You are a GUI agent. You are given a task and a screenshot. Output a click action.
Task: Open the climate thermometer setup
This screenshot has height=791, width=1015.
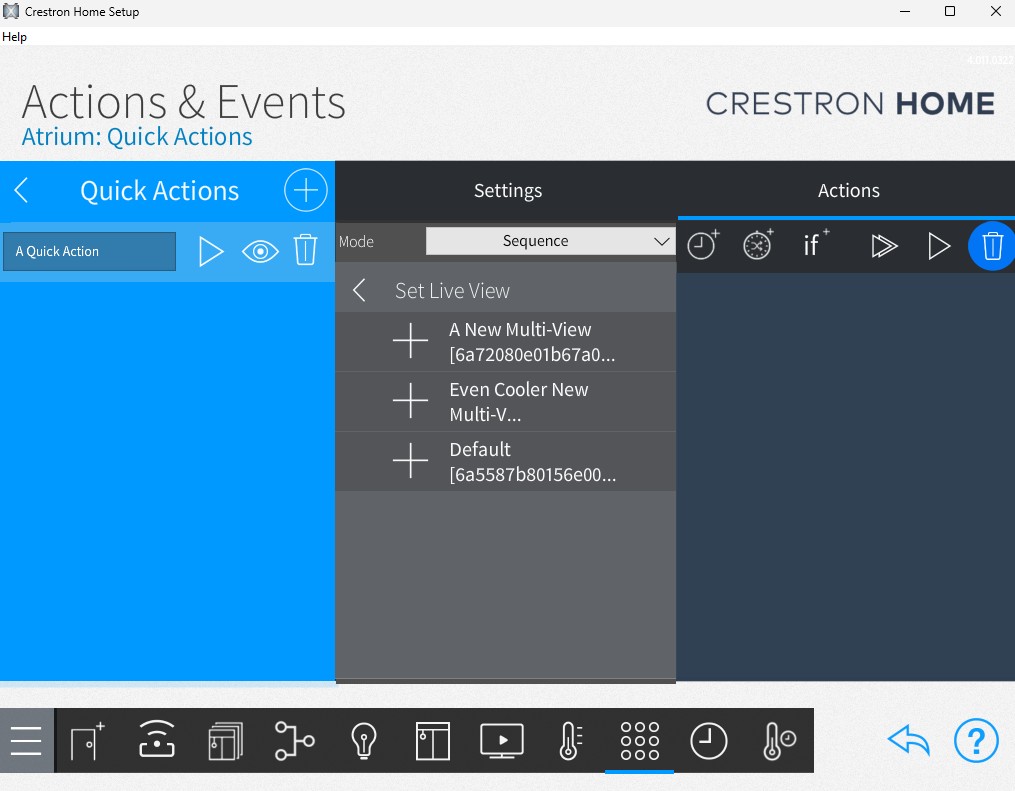[570, 741]
